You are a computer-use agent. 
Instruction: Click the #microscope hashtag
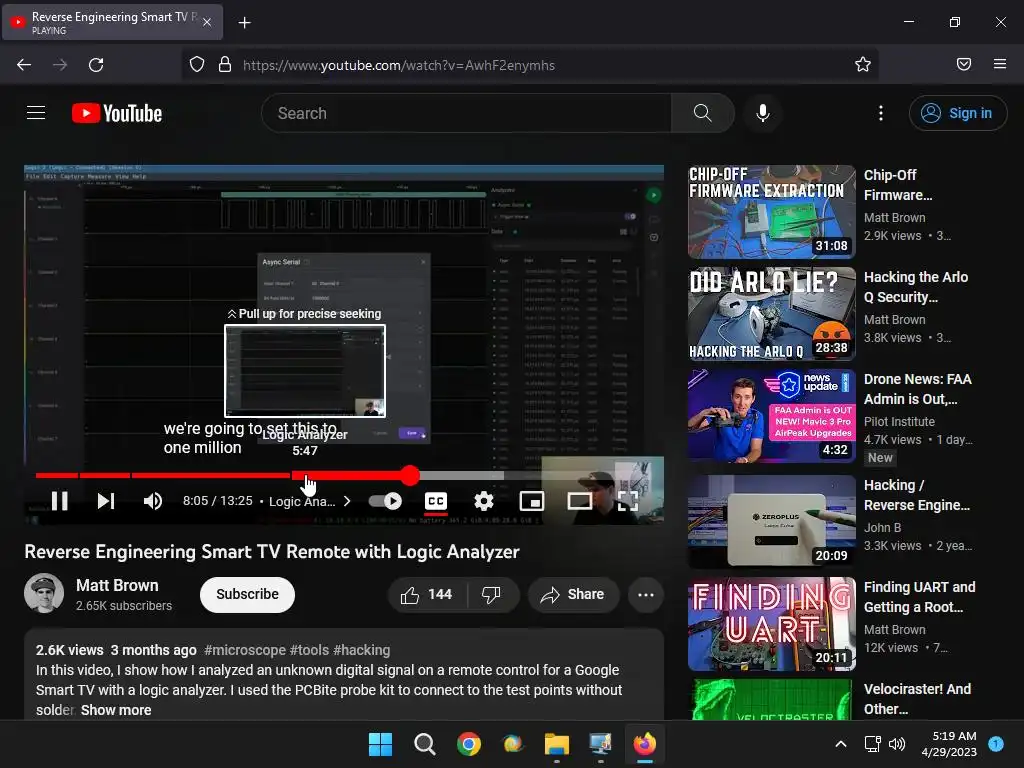tap(245, 650)
